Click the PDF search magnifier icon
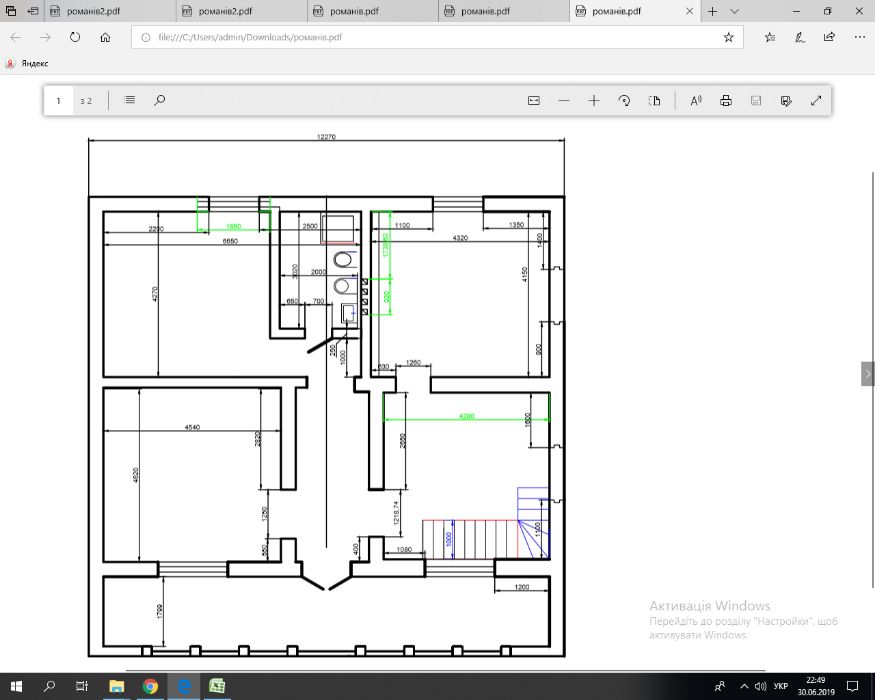 [x=159, y=100]
